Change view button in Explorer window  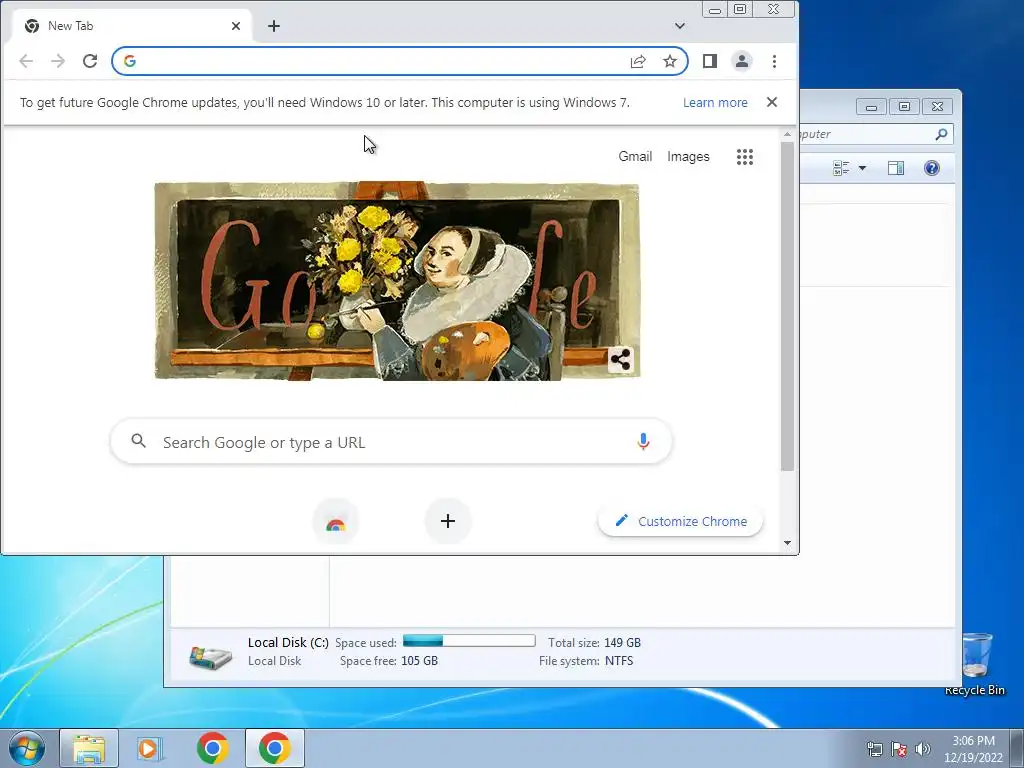(841, 168)
